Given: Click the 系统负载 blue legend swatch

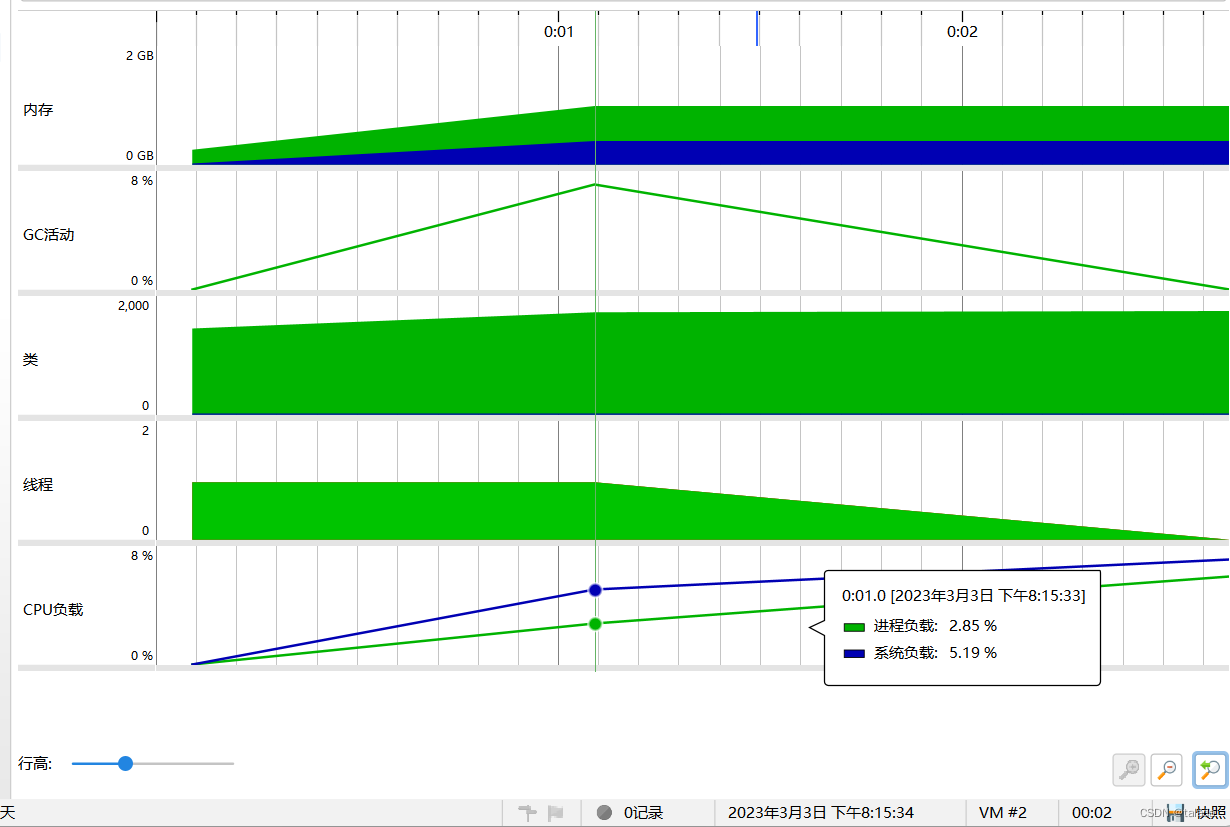Looking at the screenshot, I should pos(854,654).
